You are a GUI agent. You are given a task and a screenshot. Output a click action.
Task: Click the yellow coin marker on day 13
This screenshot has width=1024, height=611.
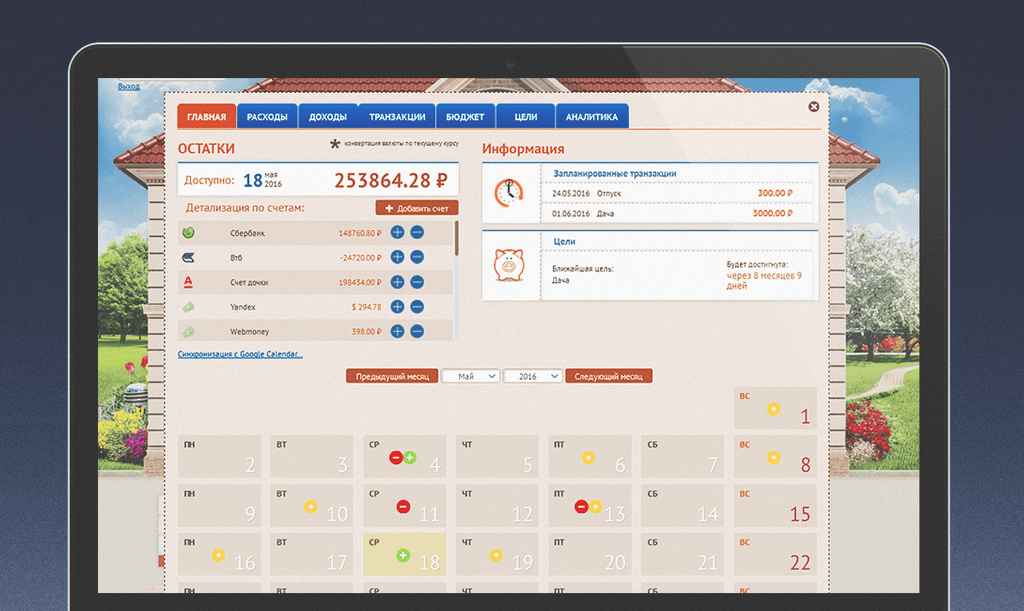point(596,507)
